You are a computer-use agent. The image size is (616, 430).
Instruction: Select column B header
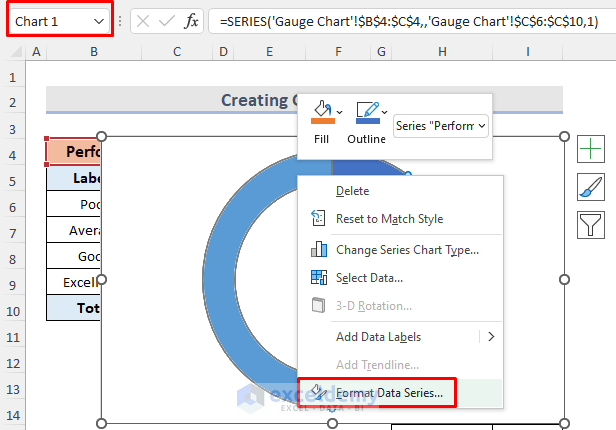(94, 51)
